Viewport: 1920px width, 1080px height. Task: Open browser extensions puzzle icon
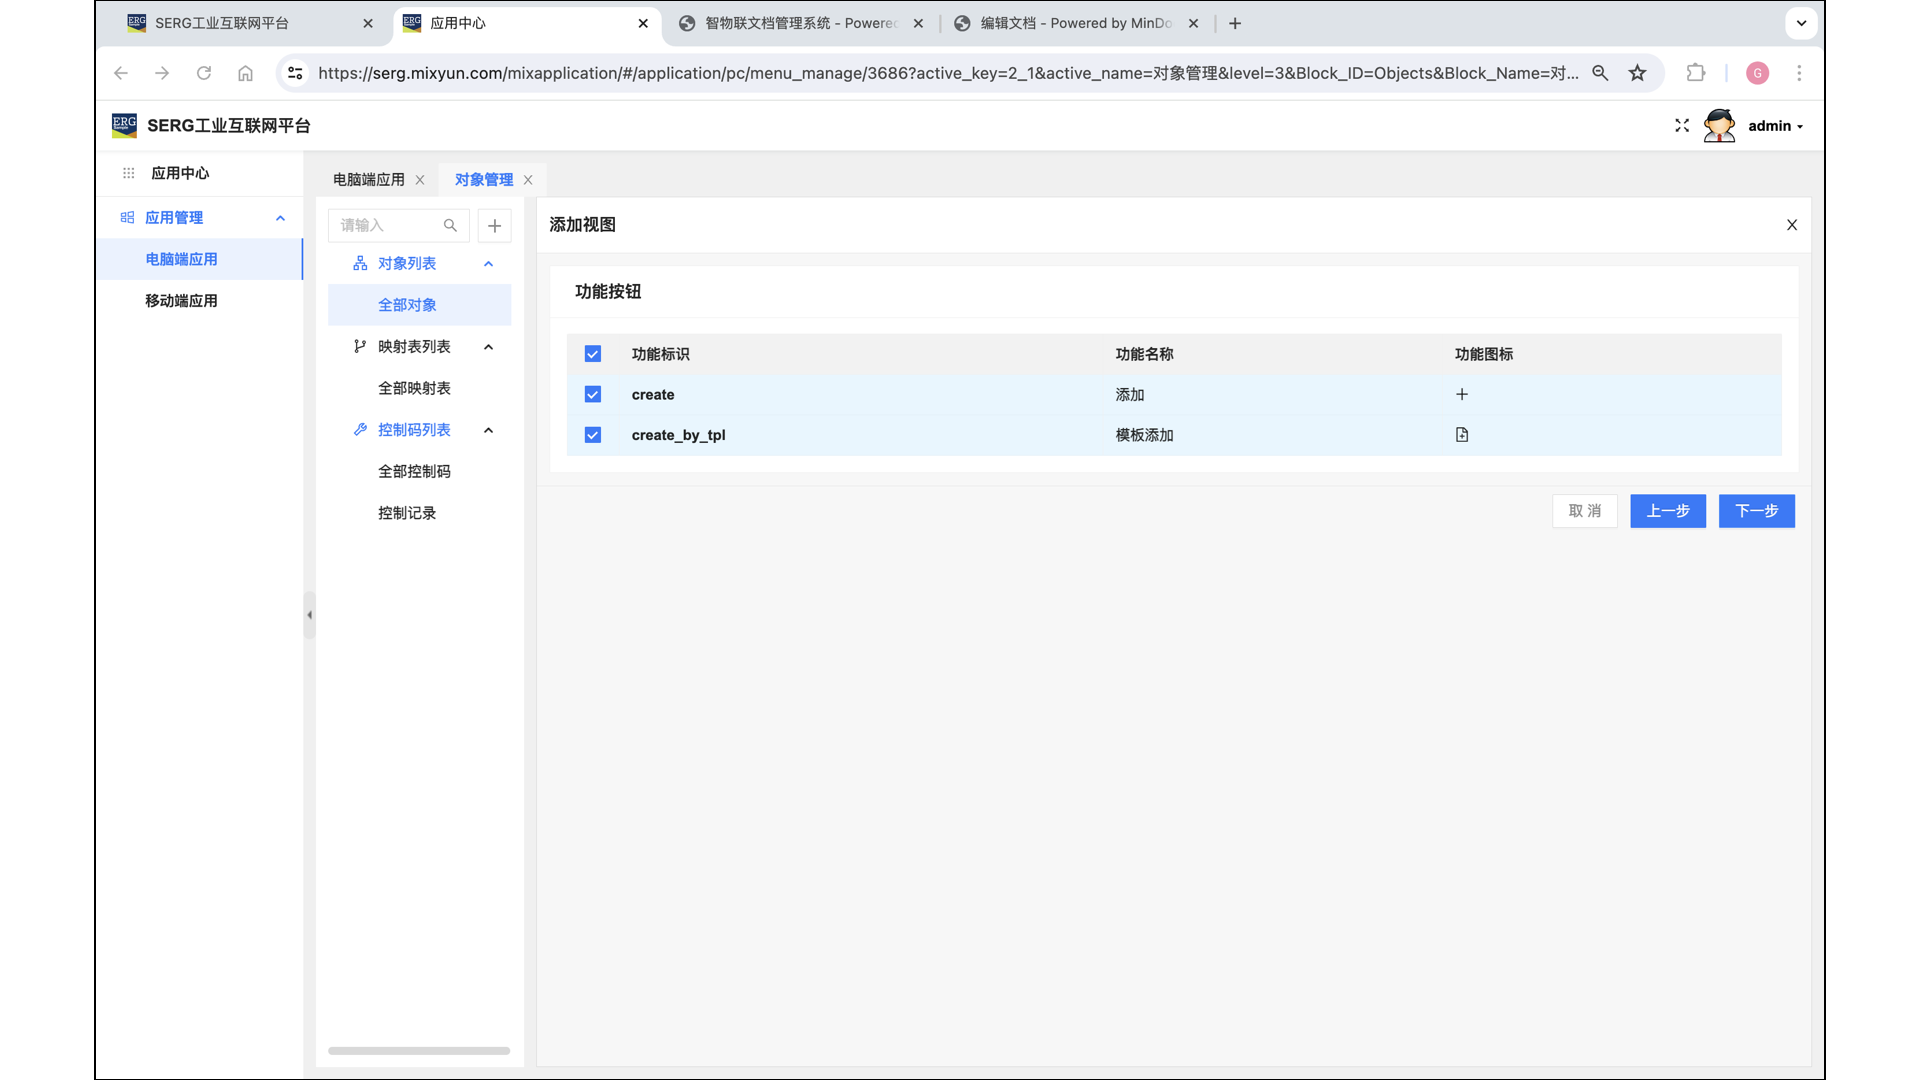1696,73
